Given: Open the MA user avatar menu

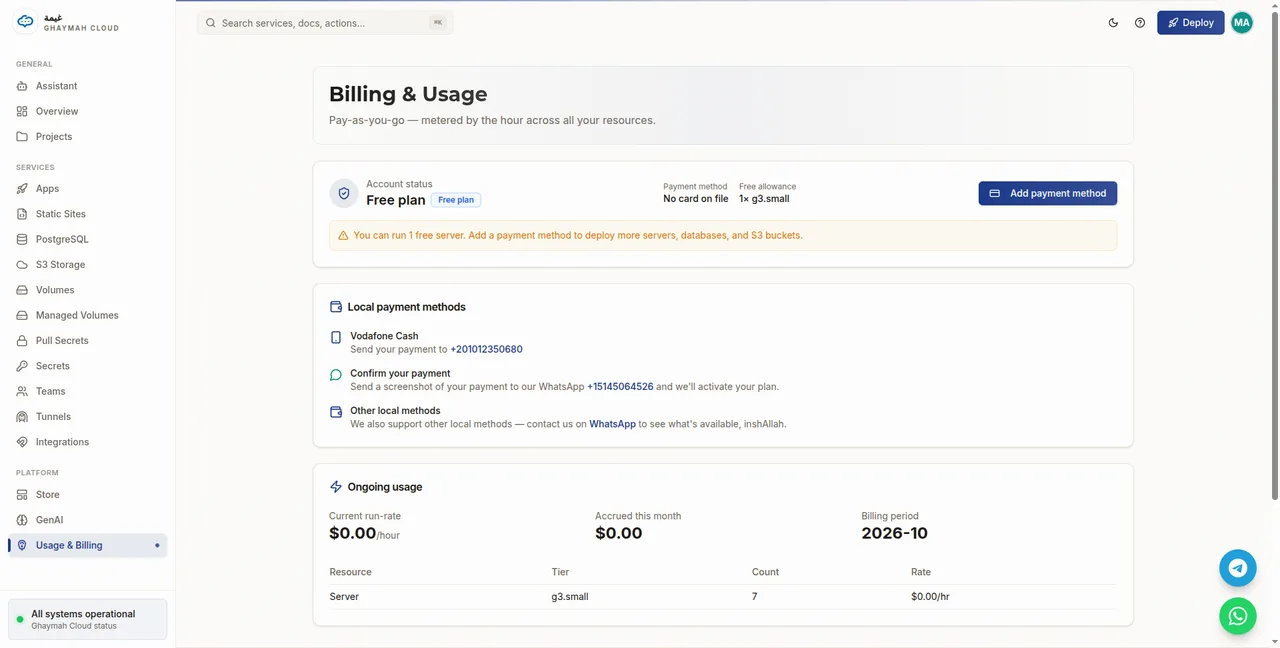Looking at the screenshot, I should (x=1241, y=22).
